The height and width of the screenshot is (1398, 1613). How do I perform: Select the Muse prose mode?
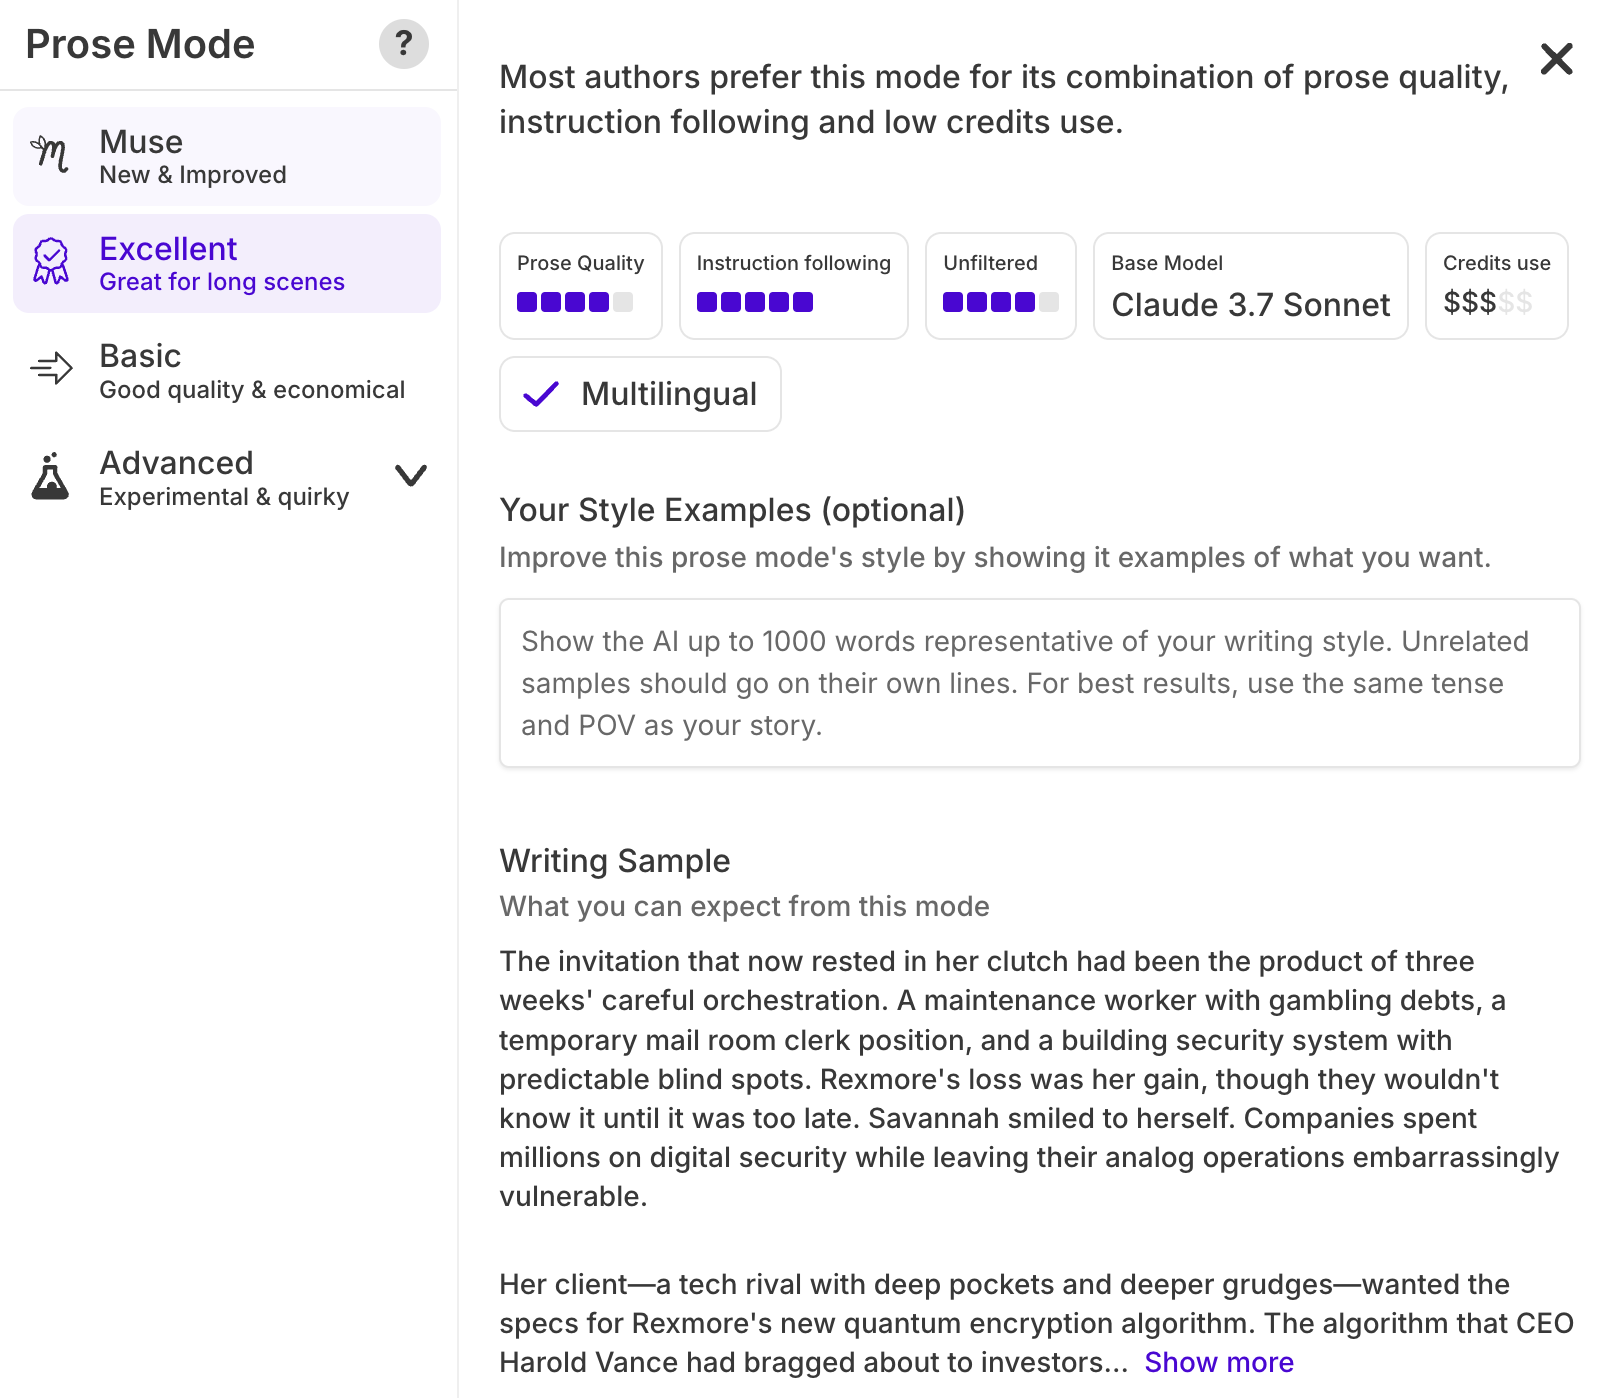pyautogui.click(x=227, y=157)
